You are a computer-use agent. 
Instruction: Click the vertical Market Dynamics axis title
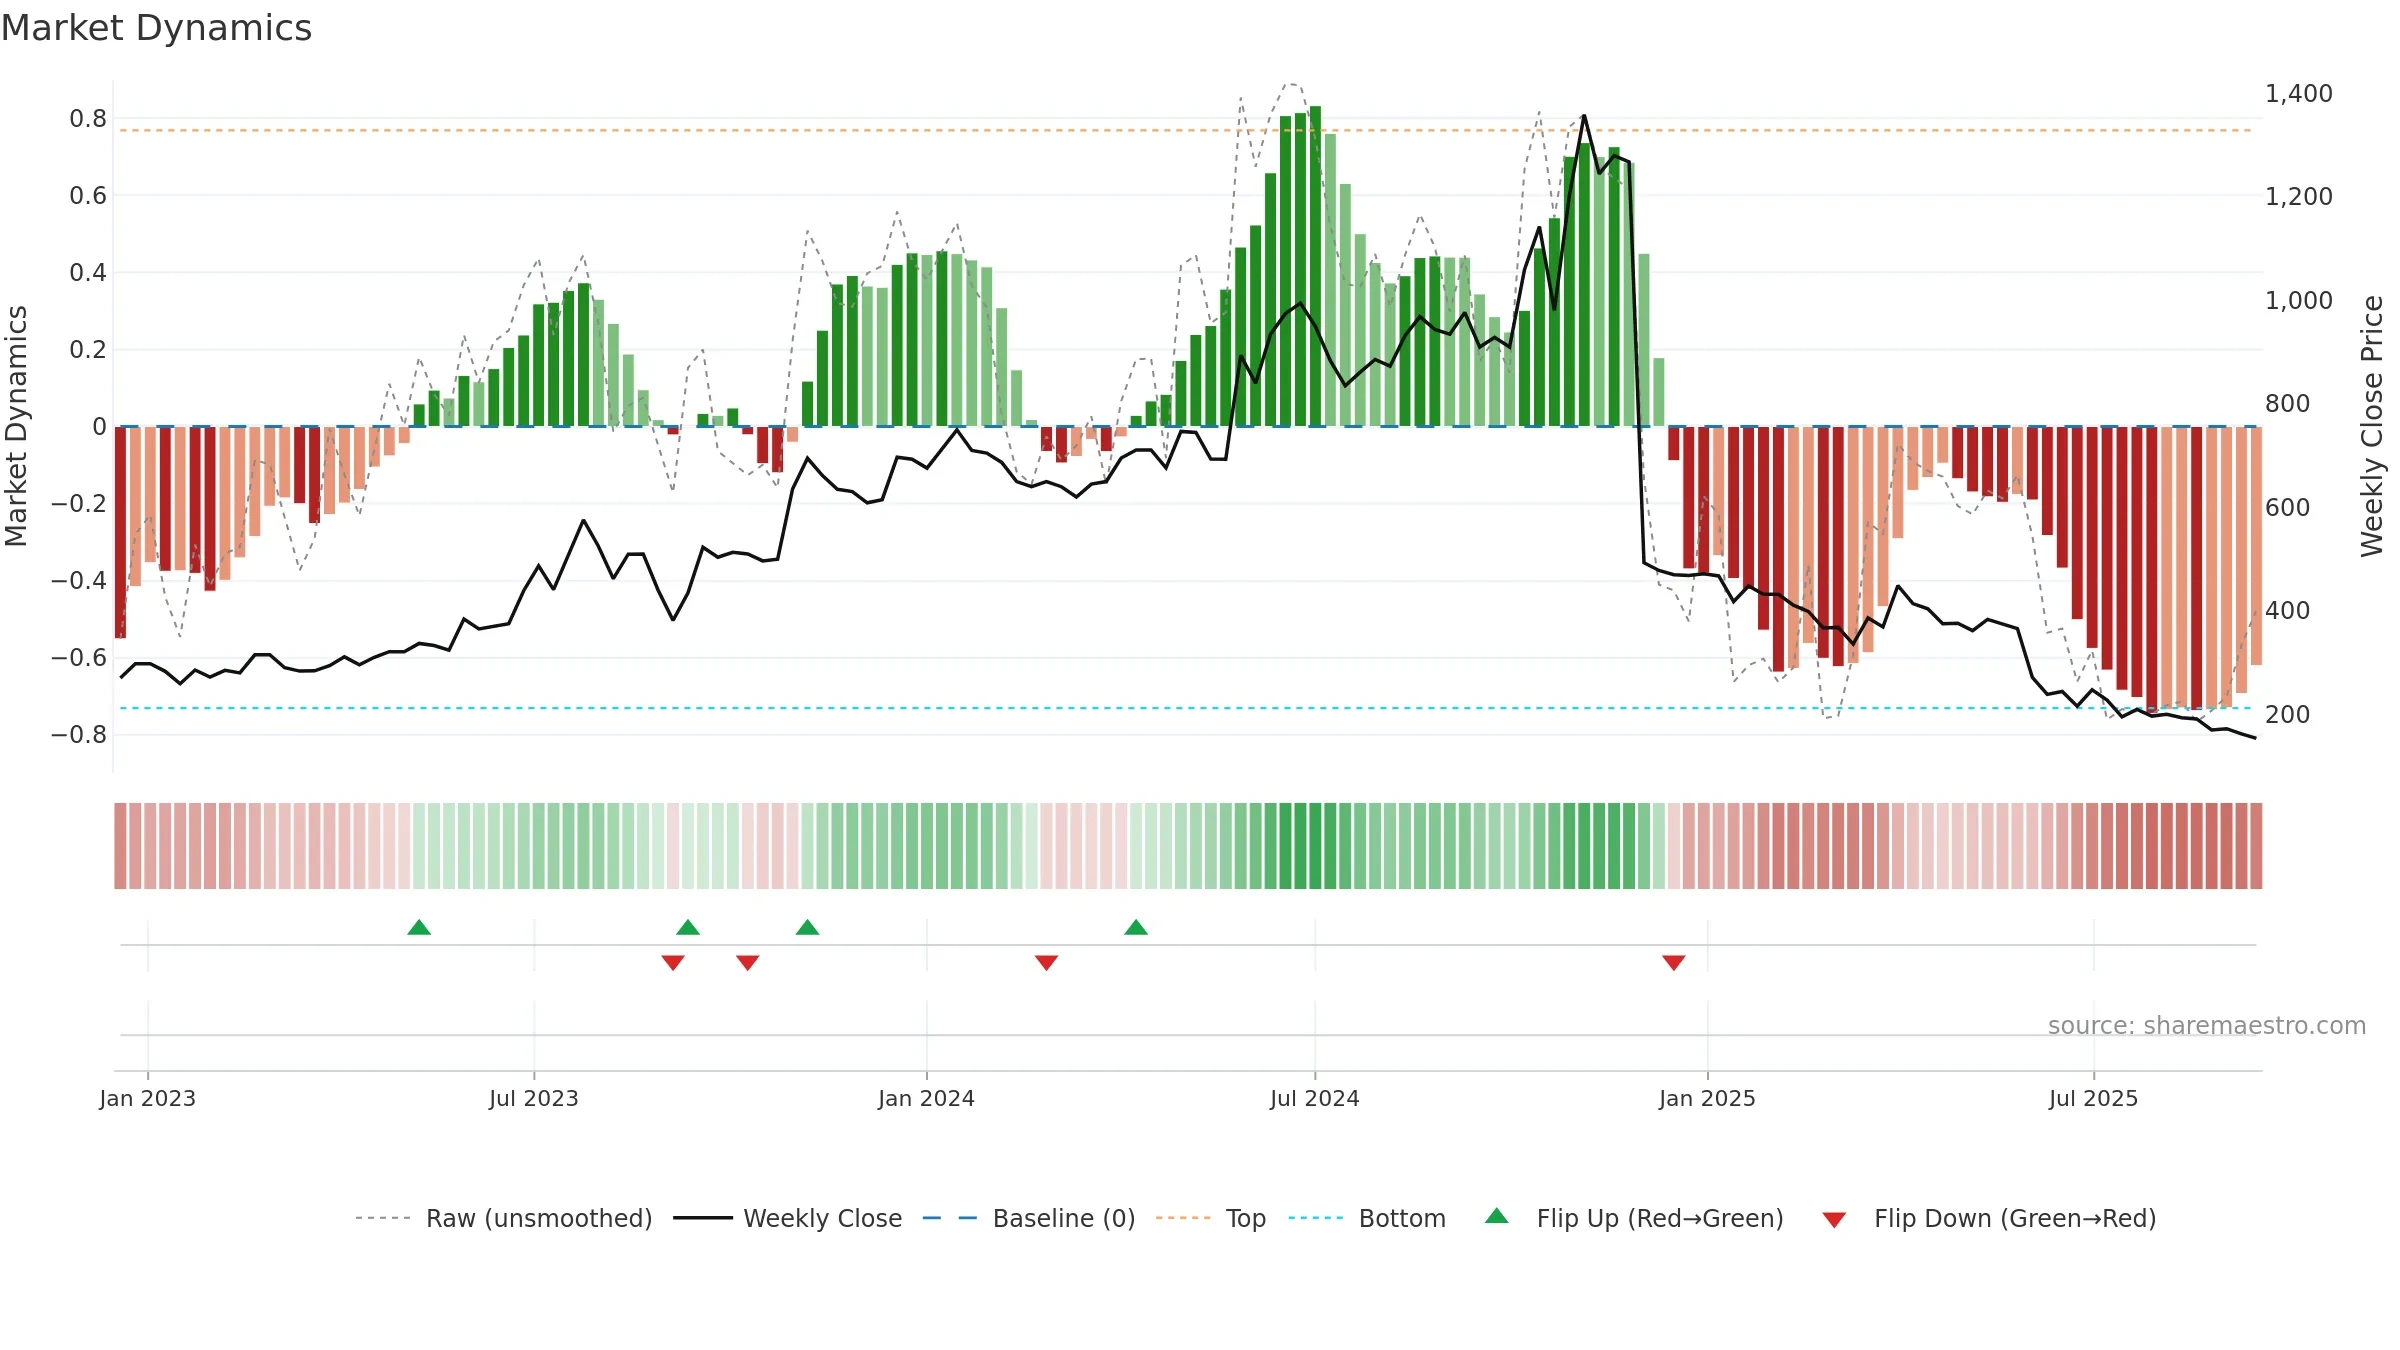coord(16,426)
